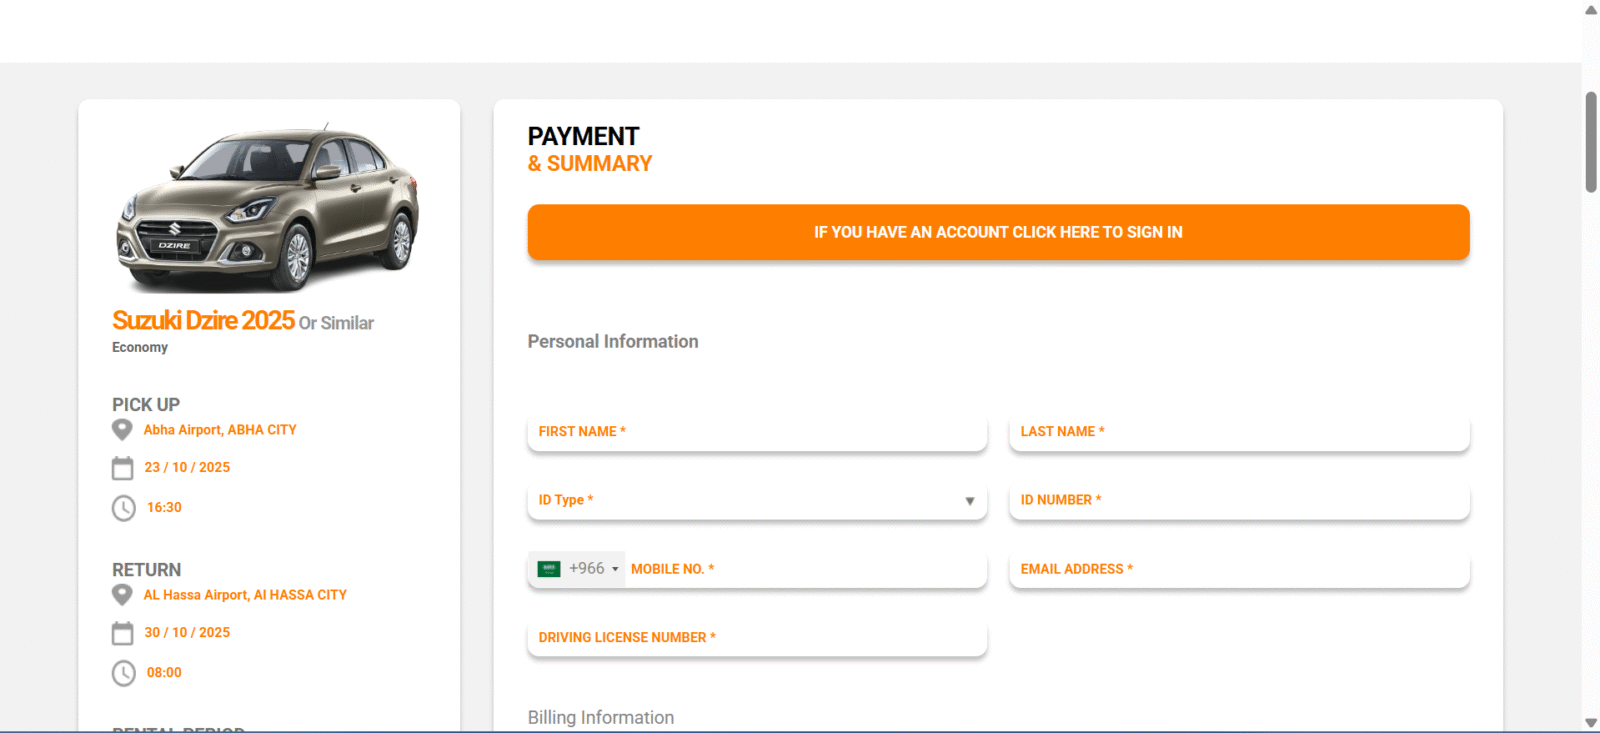Click the pickup date calendar icon
Screen dimensions: 1600x733
click(122, 468)
